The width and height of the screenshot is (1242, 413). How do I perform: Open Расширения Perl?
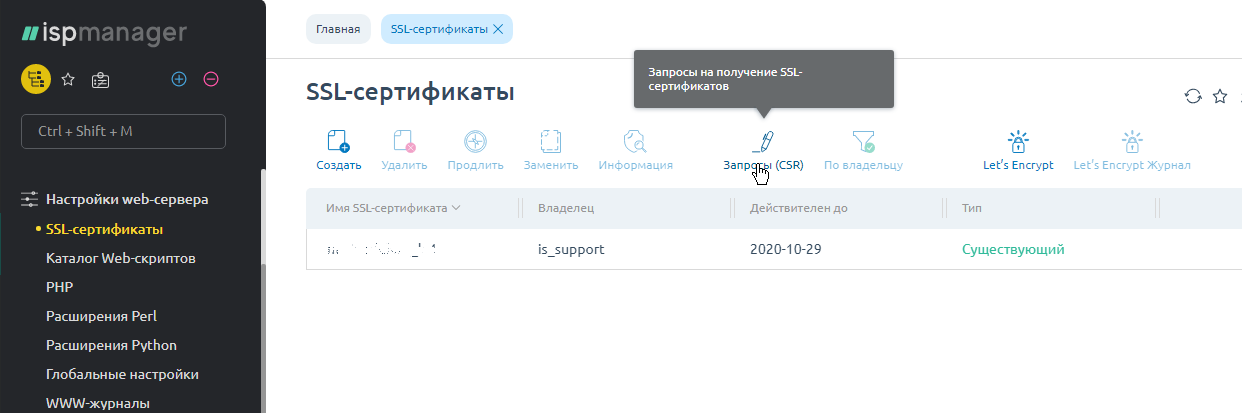pyautogui.click(x=101, y=316)
